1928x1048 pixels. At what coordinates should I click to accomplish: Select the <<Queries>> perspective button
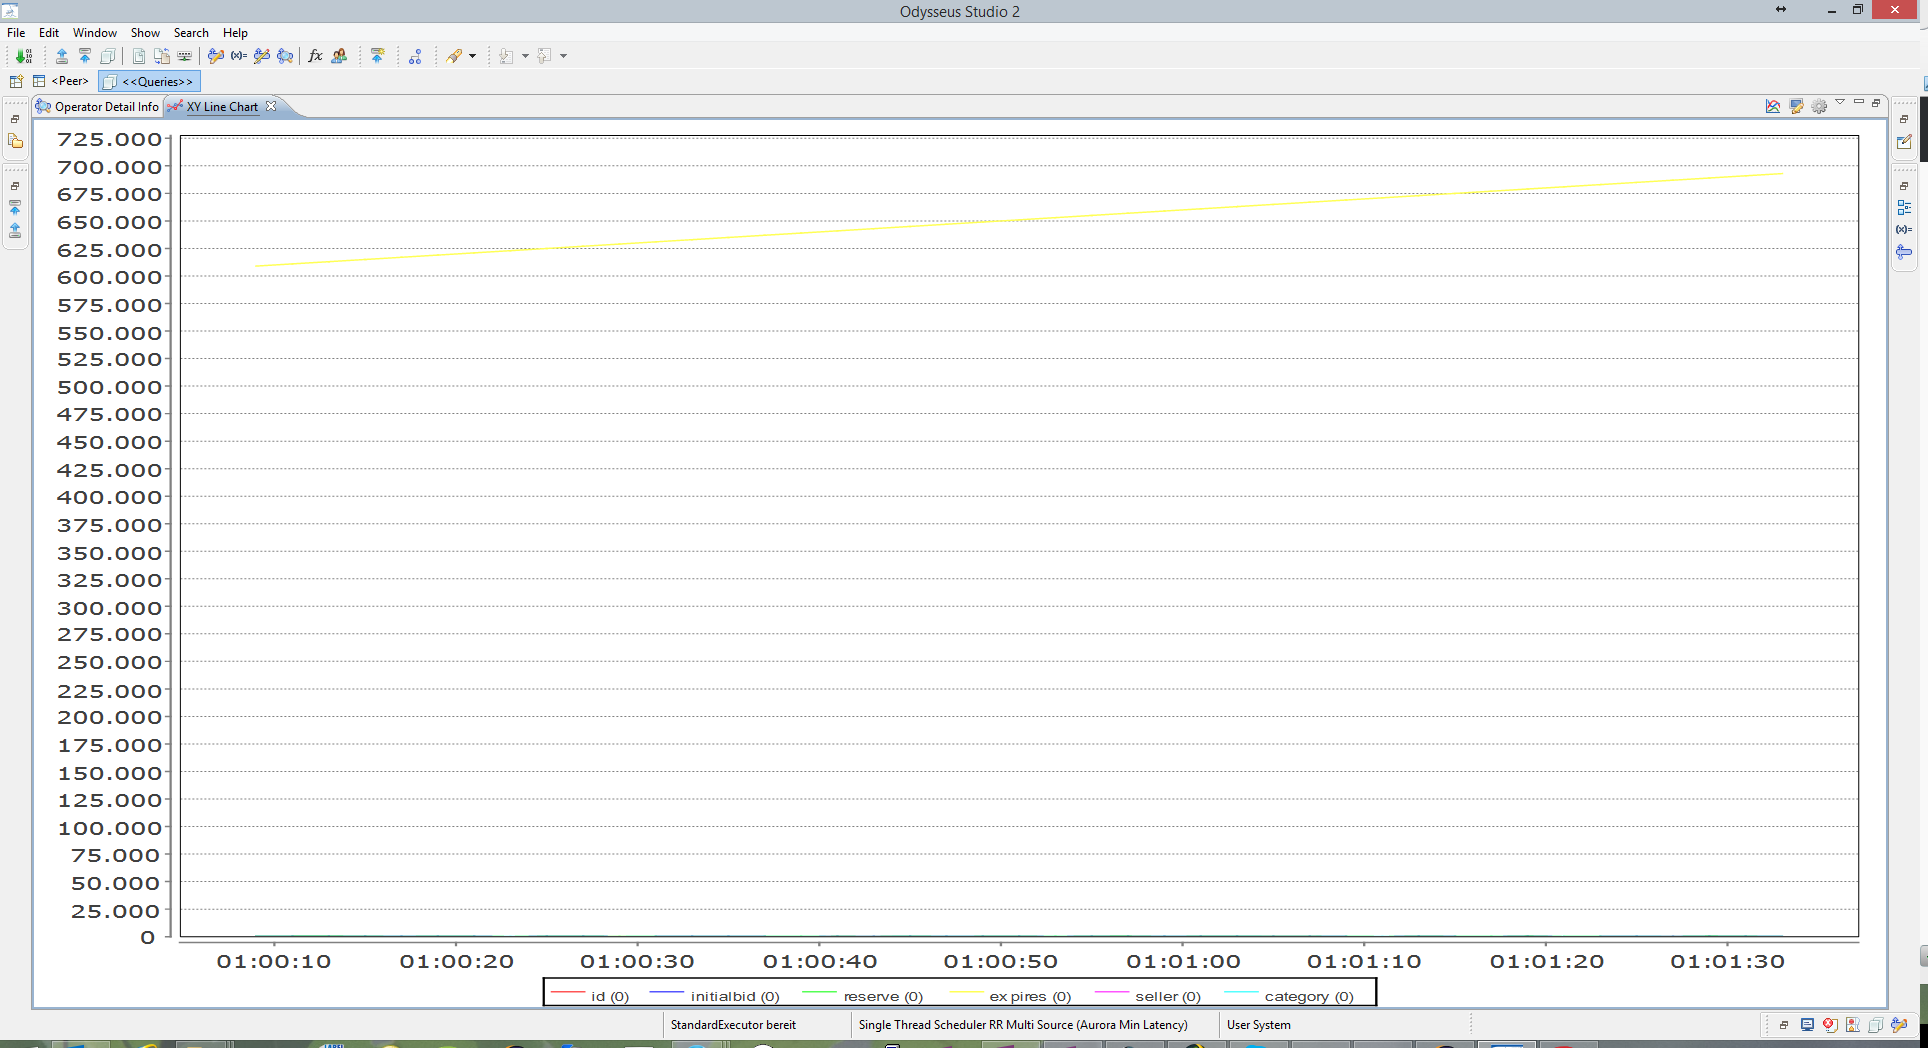click(x=150, y=81)
